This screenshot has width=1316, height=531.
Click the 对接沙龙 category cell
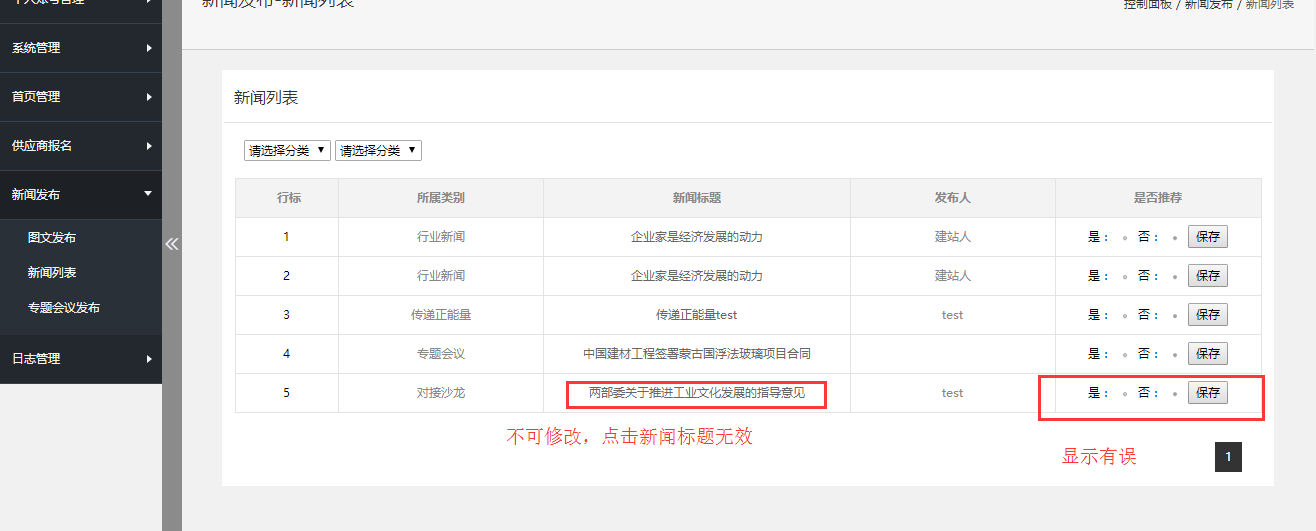coord(441,393)
